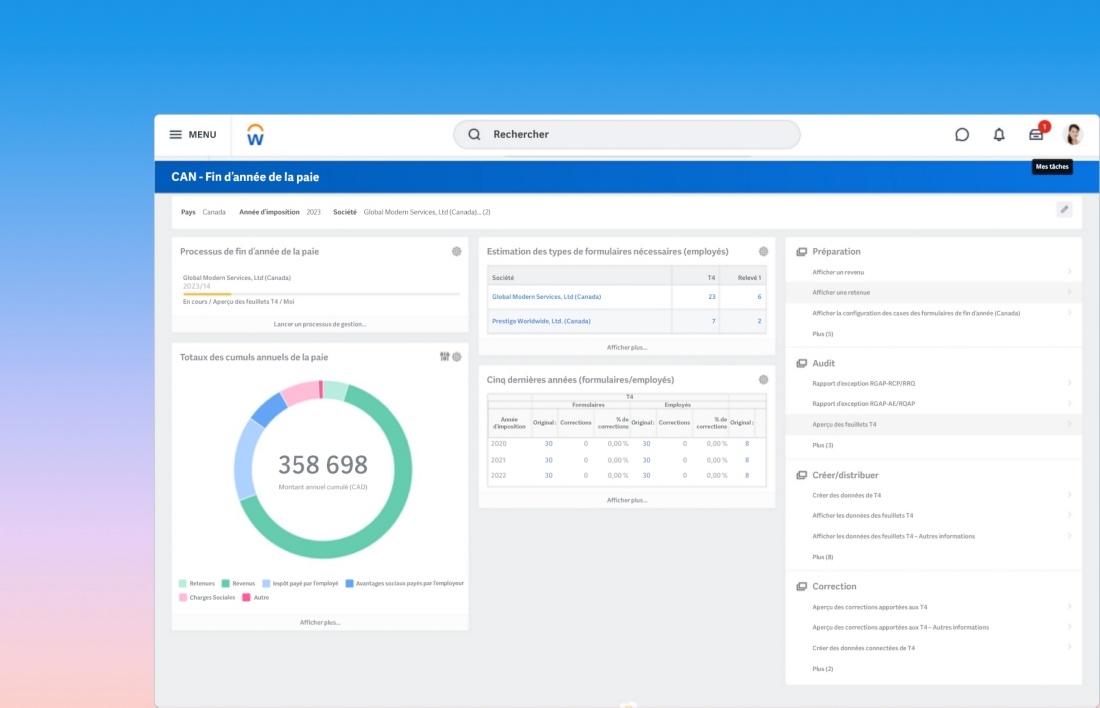The image size is (1100, 708).
Task: Expand Afficher plus under donut chart
Action: point(320,622)
